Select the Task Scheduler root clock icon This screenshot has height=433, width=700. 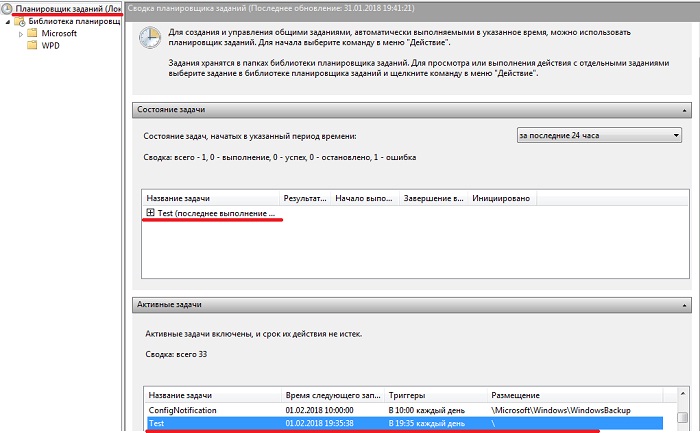pos(7,8)
